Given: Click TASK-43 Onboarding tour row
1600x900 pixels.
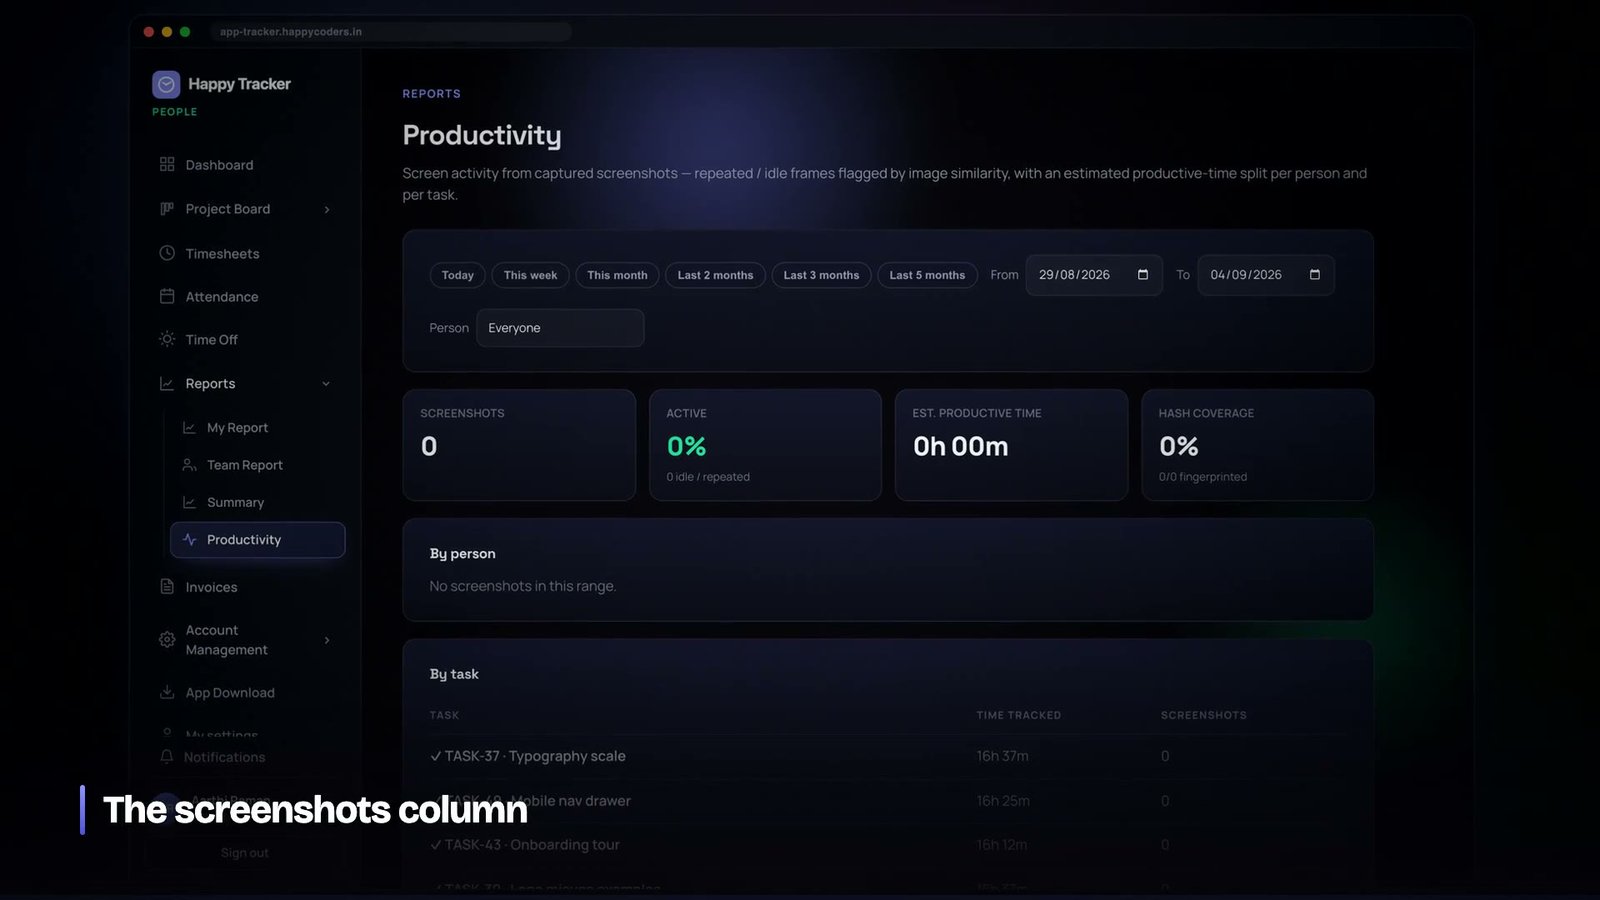Looking at the screenshot, I should pyautogui.click(x=888, y=845).
